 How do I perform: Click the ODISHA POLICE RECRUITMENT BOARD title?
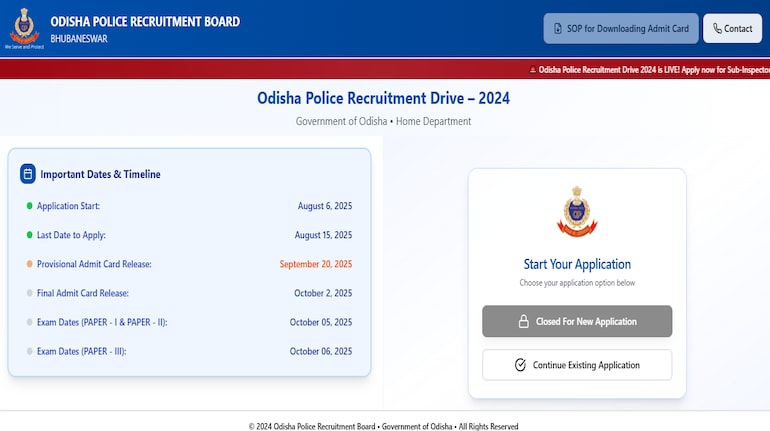click(x=145, y=22)
